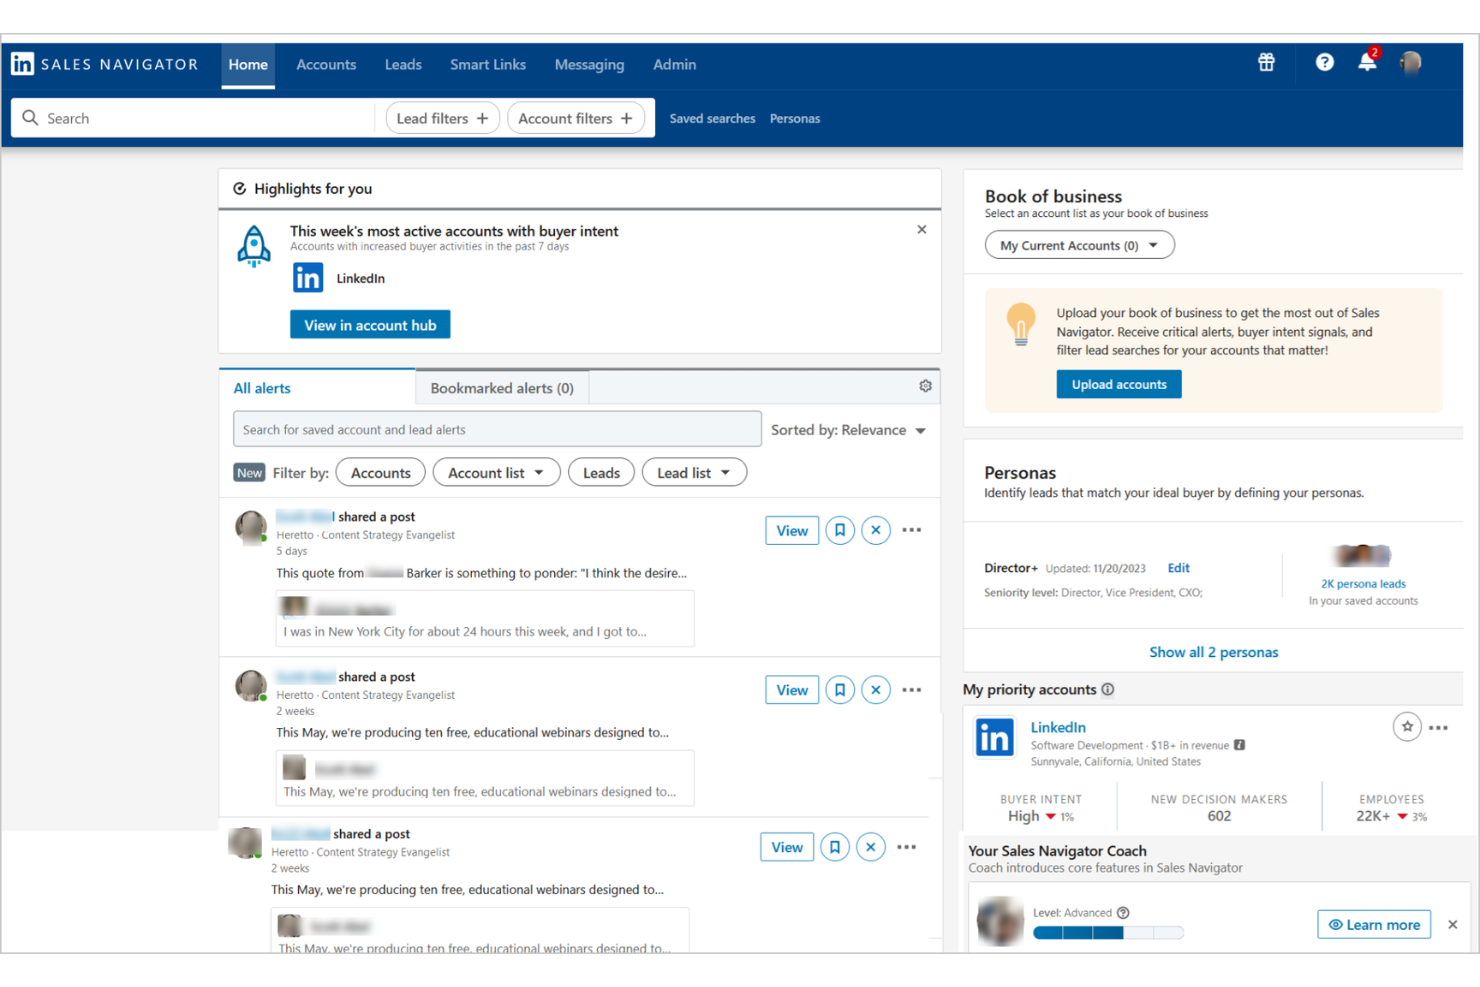Image resolution: width=1480 pixels, height=987 pixels.
Task: Edit the Director+ persona
Action: pyautogui.click(x=1178, y=568)
